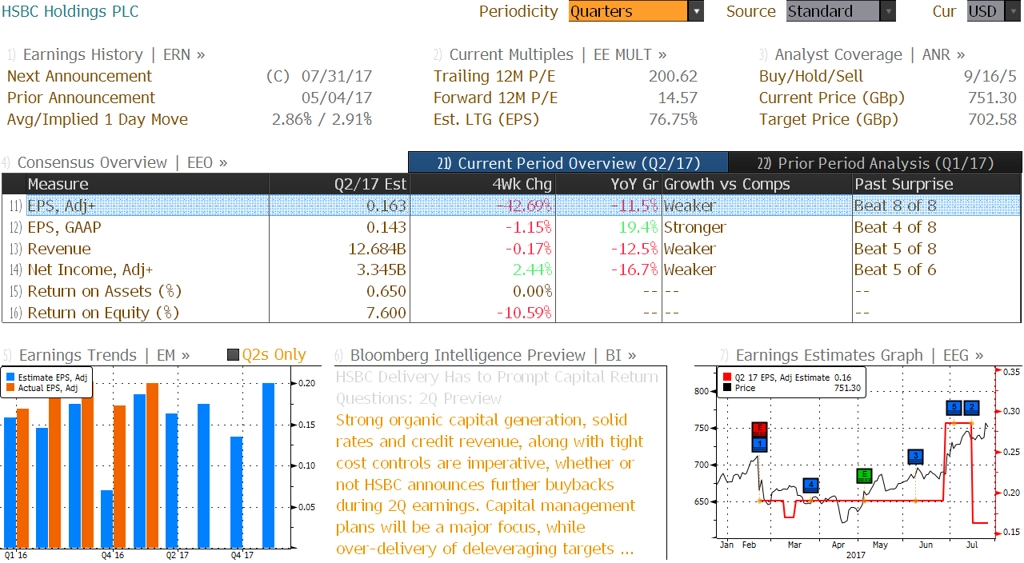Open the Source dropdown arrow next to Standard

pyautogui.click(x=888, y=11)
